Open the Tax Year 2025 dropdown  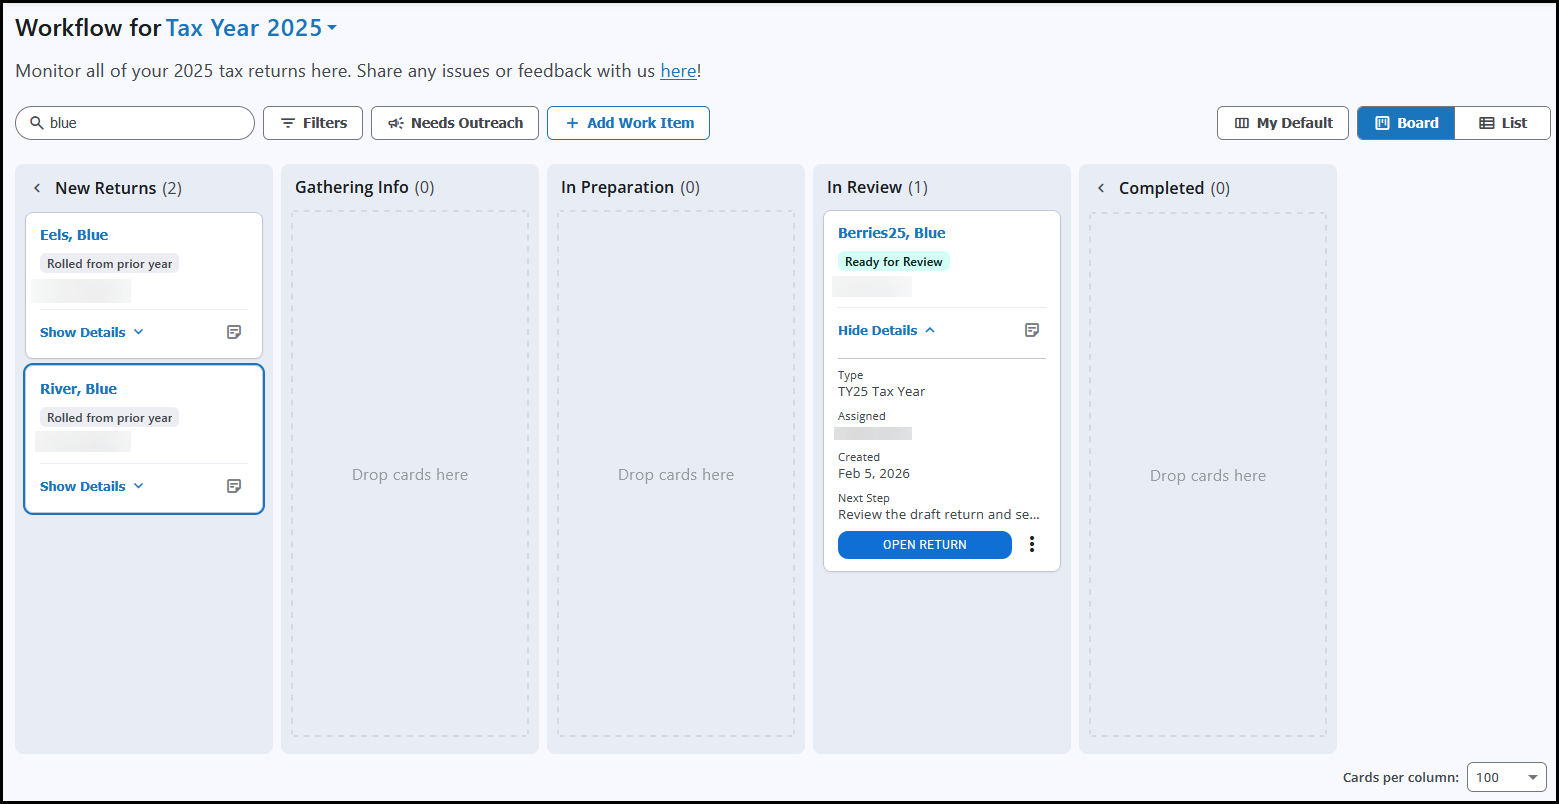click(x=251, y=28)
